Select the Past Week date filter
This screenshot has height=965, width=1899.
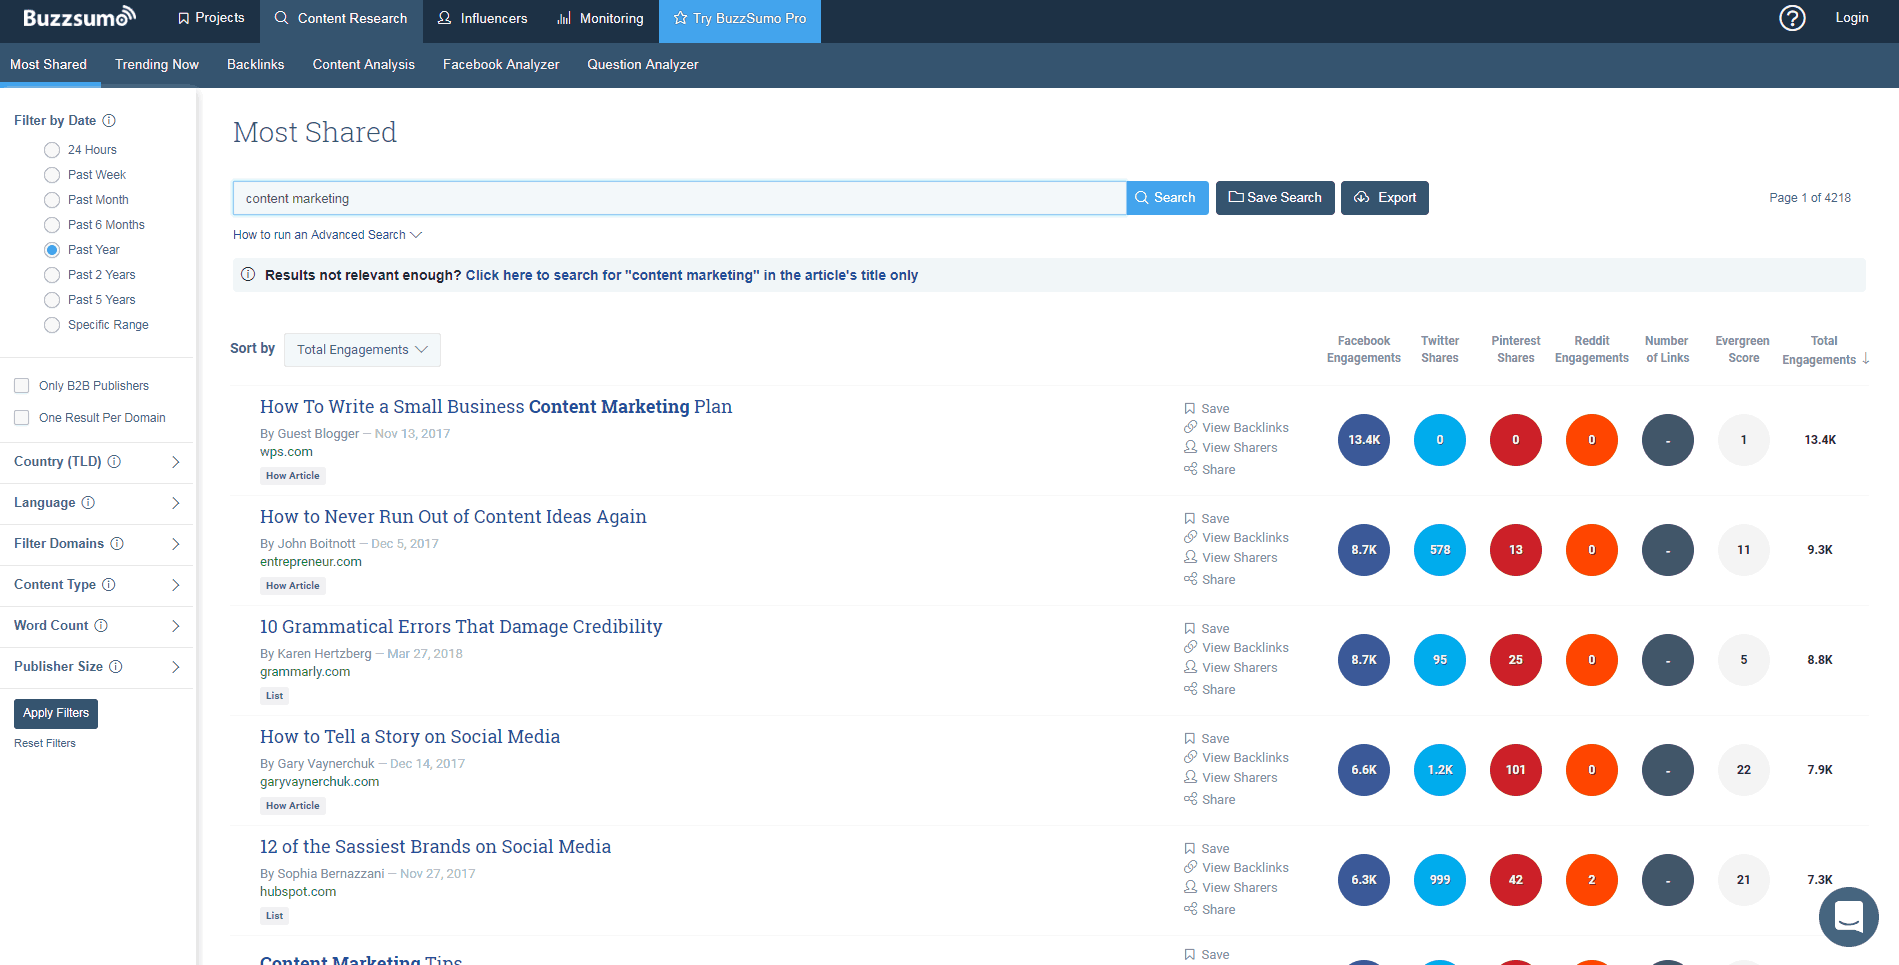(52, 175)
